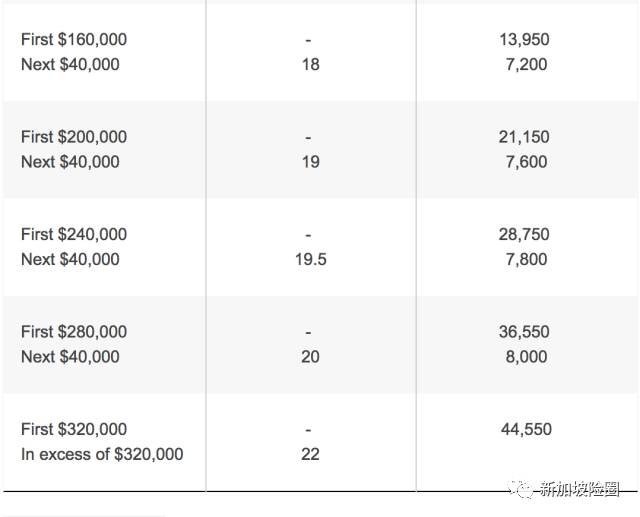Click the WeChat logo in the watermark
This screenshot has width=640, height=517.
[523, 489]
